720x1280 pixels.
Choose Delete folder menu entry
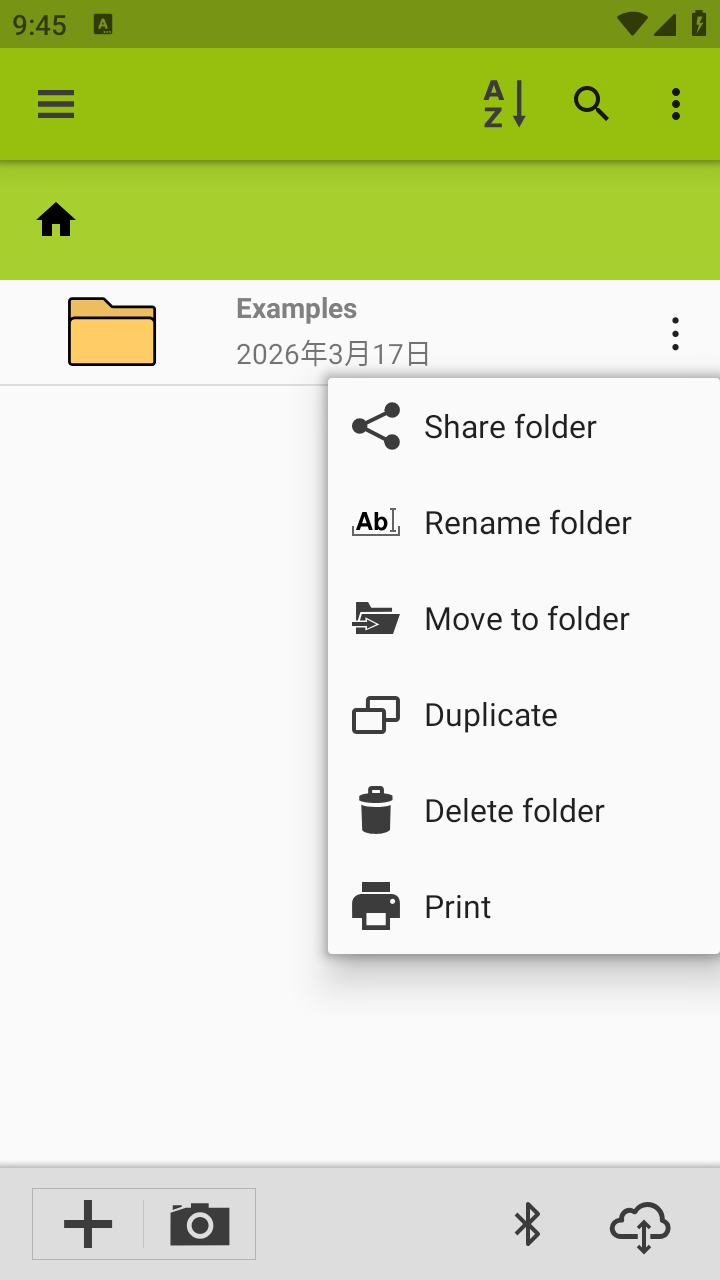click(514, 811)
